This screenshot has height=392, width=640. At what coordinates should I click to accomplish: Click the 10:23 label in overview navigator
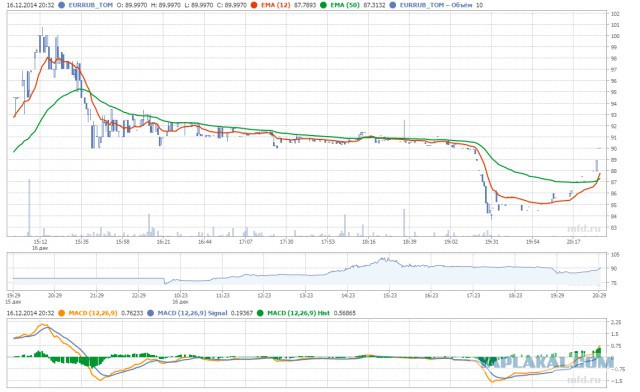coord(180,296)
